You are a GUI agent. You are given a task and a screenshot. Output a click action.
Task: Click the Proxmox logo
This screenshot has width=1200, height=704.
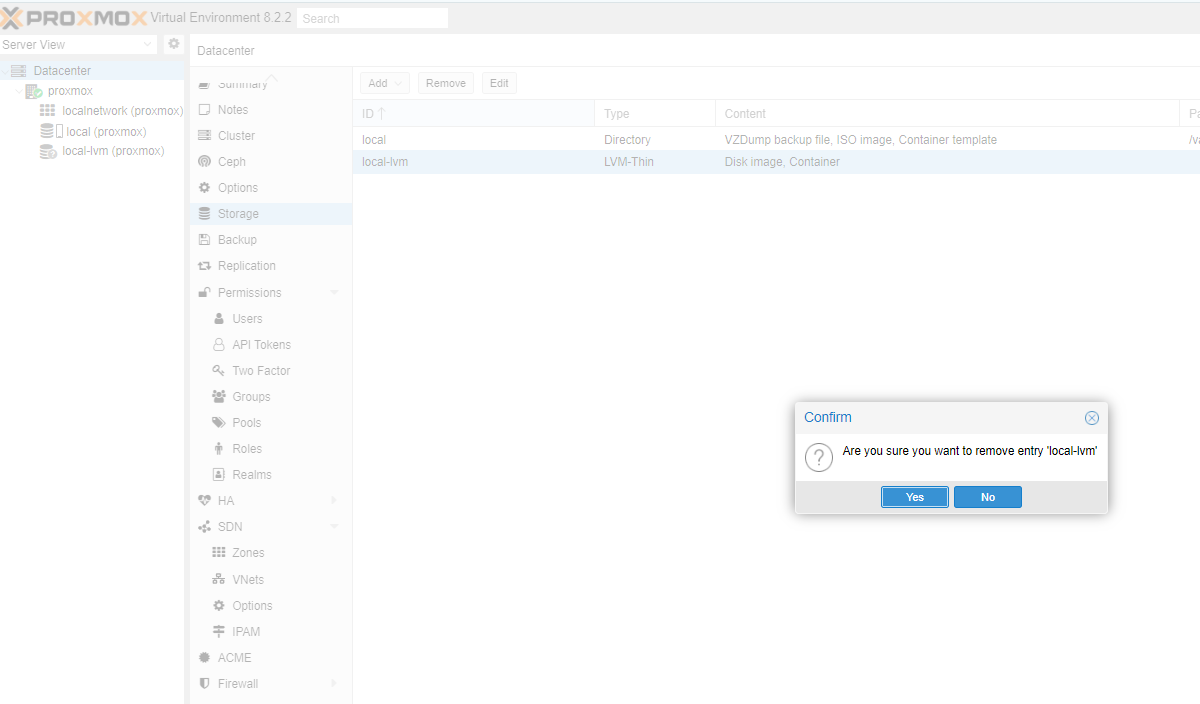click(x=74, y=18)
